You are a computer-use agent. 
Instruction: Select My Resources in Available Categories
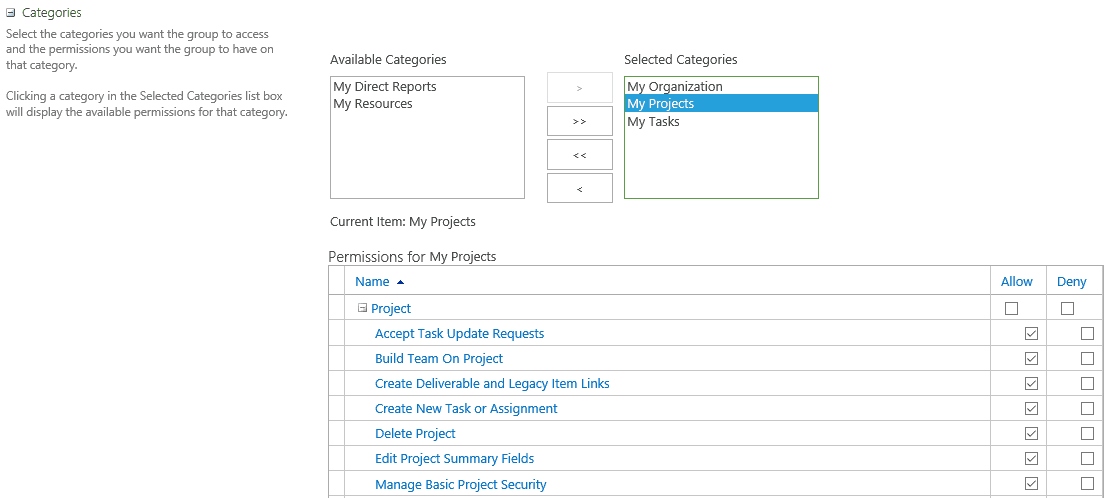point(372,104)
